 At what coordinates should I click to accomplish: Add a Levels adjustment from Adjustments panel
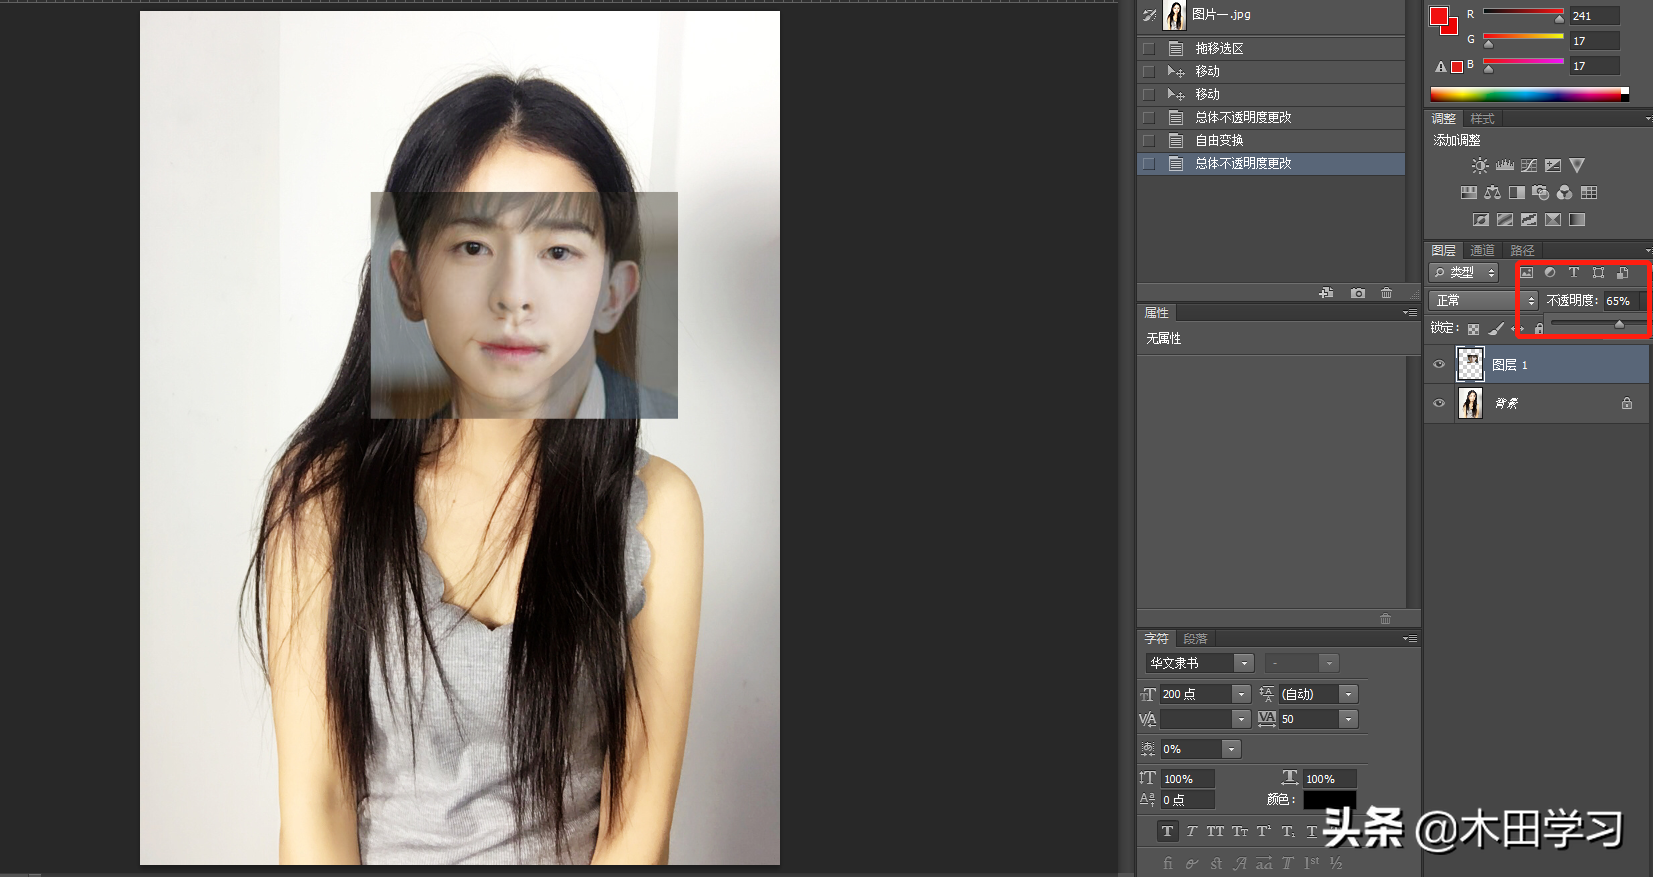pyautogui.click(x=1504, y=166)
